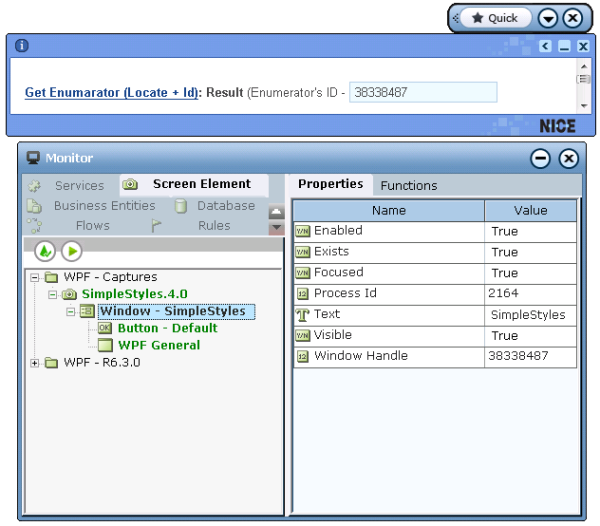The image size is (600, 526).
Task: Collapse the WPF - Captures folder
Action: click(34, 277)
